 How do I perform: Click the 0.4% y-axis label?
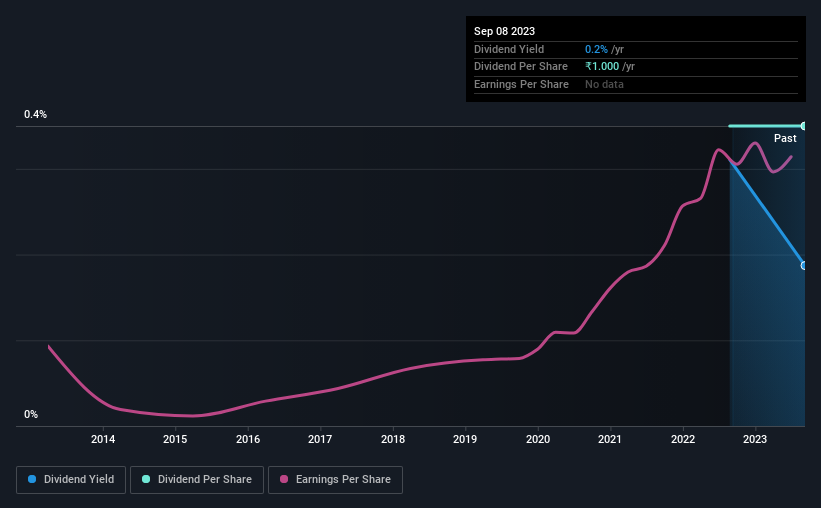point(35,114)
